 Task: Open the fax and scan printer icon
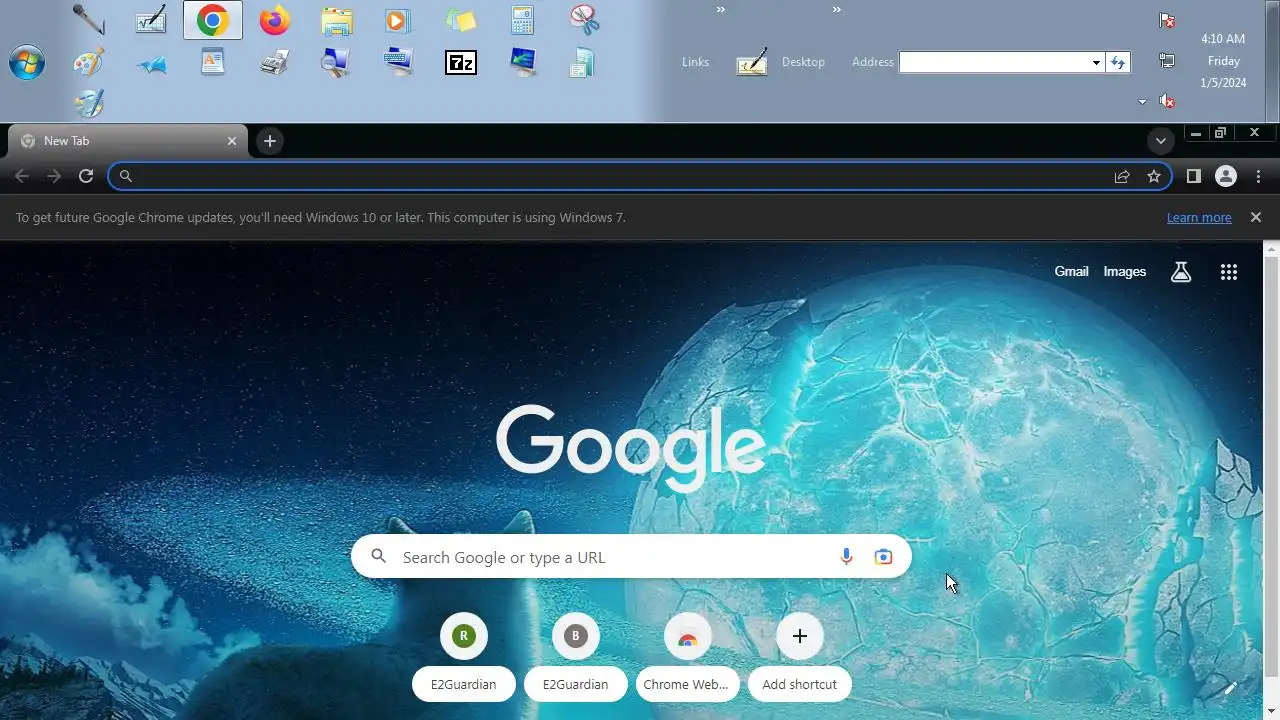point(274,62)
